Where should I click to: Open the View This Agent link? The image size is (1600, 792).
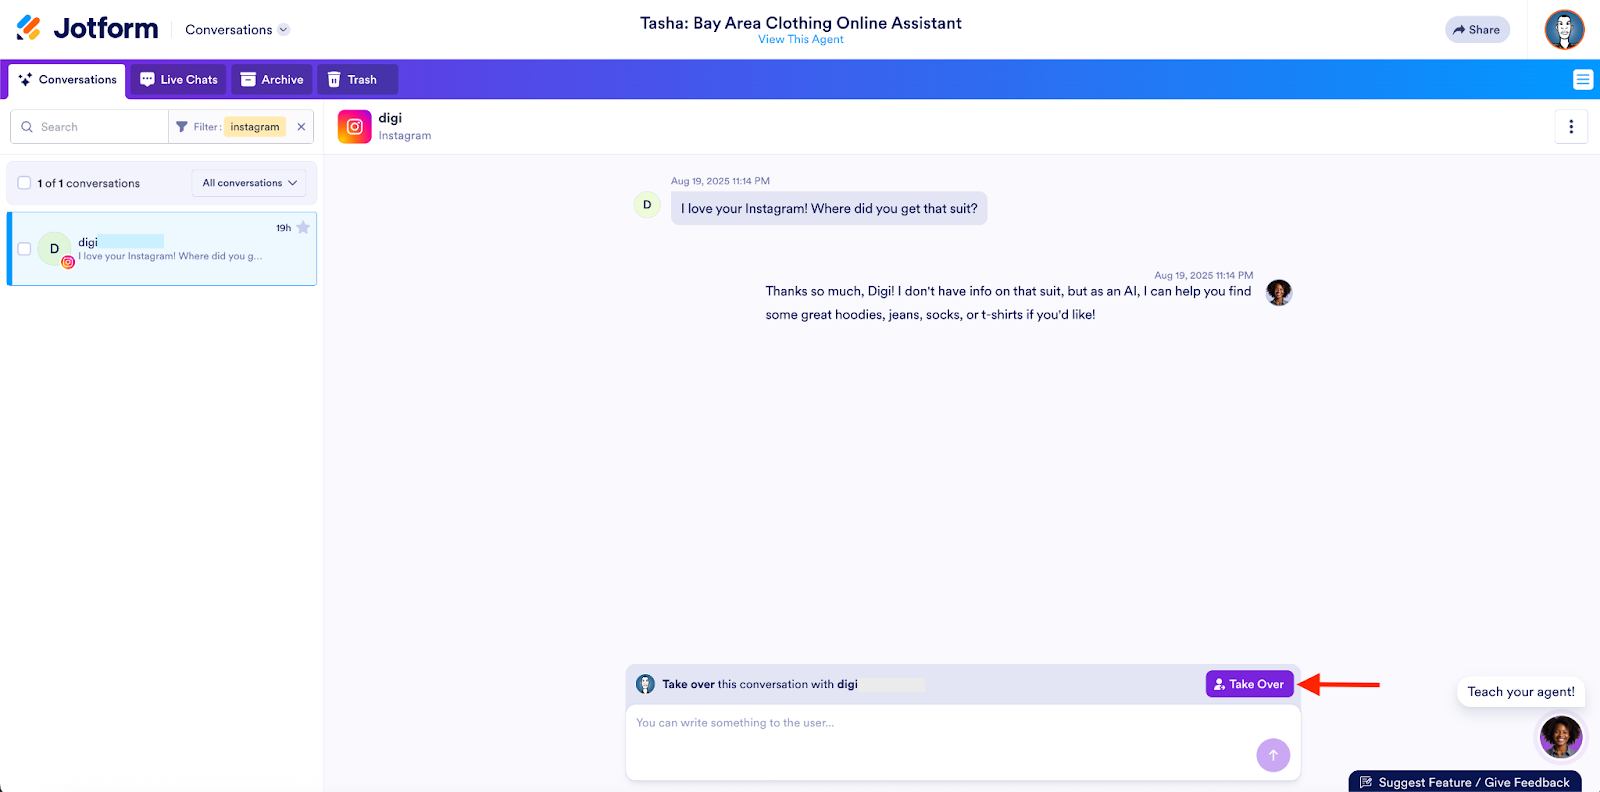801,40
